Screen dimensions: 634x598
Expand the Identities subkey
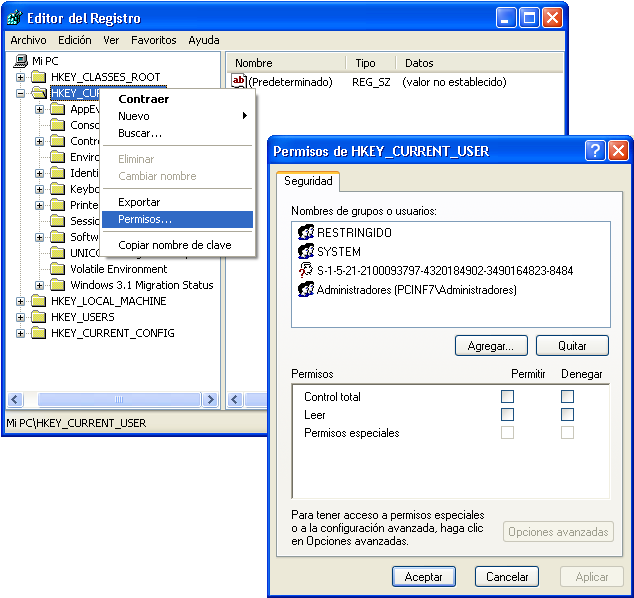(39, 173)
